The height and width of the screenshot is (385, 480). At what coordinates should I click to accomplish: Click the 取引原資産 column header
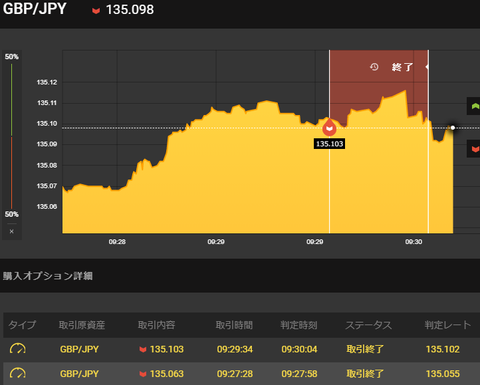(x=82, y=325)
